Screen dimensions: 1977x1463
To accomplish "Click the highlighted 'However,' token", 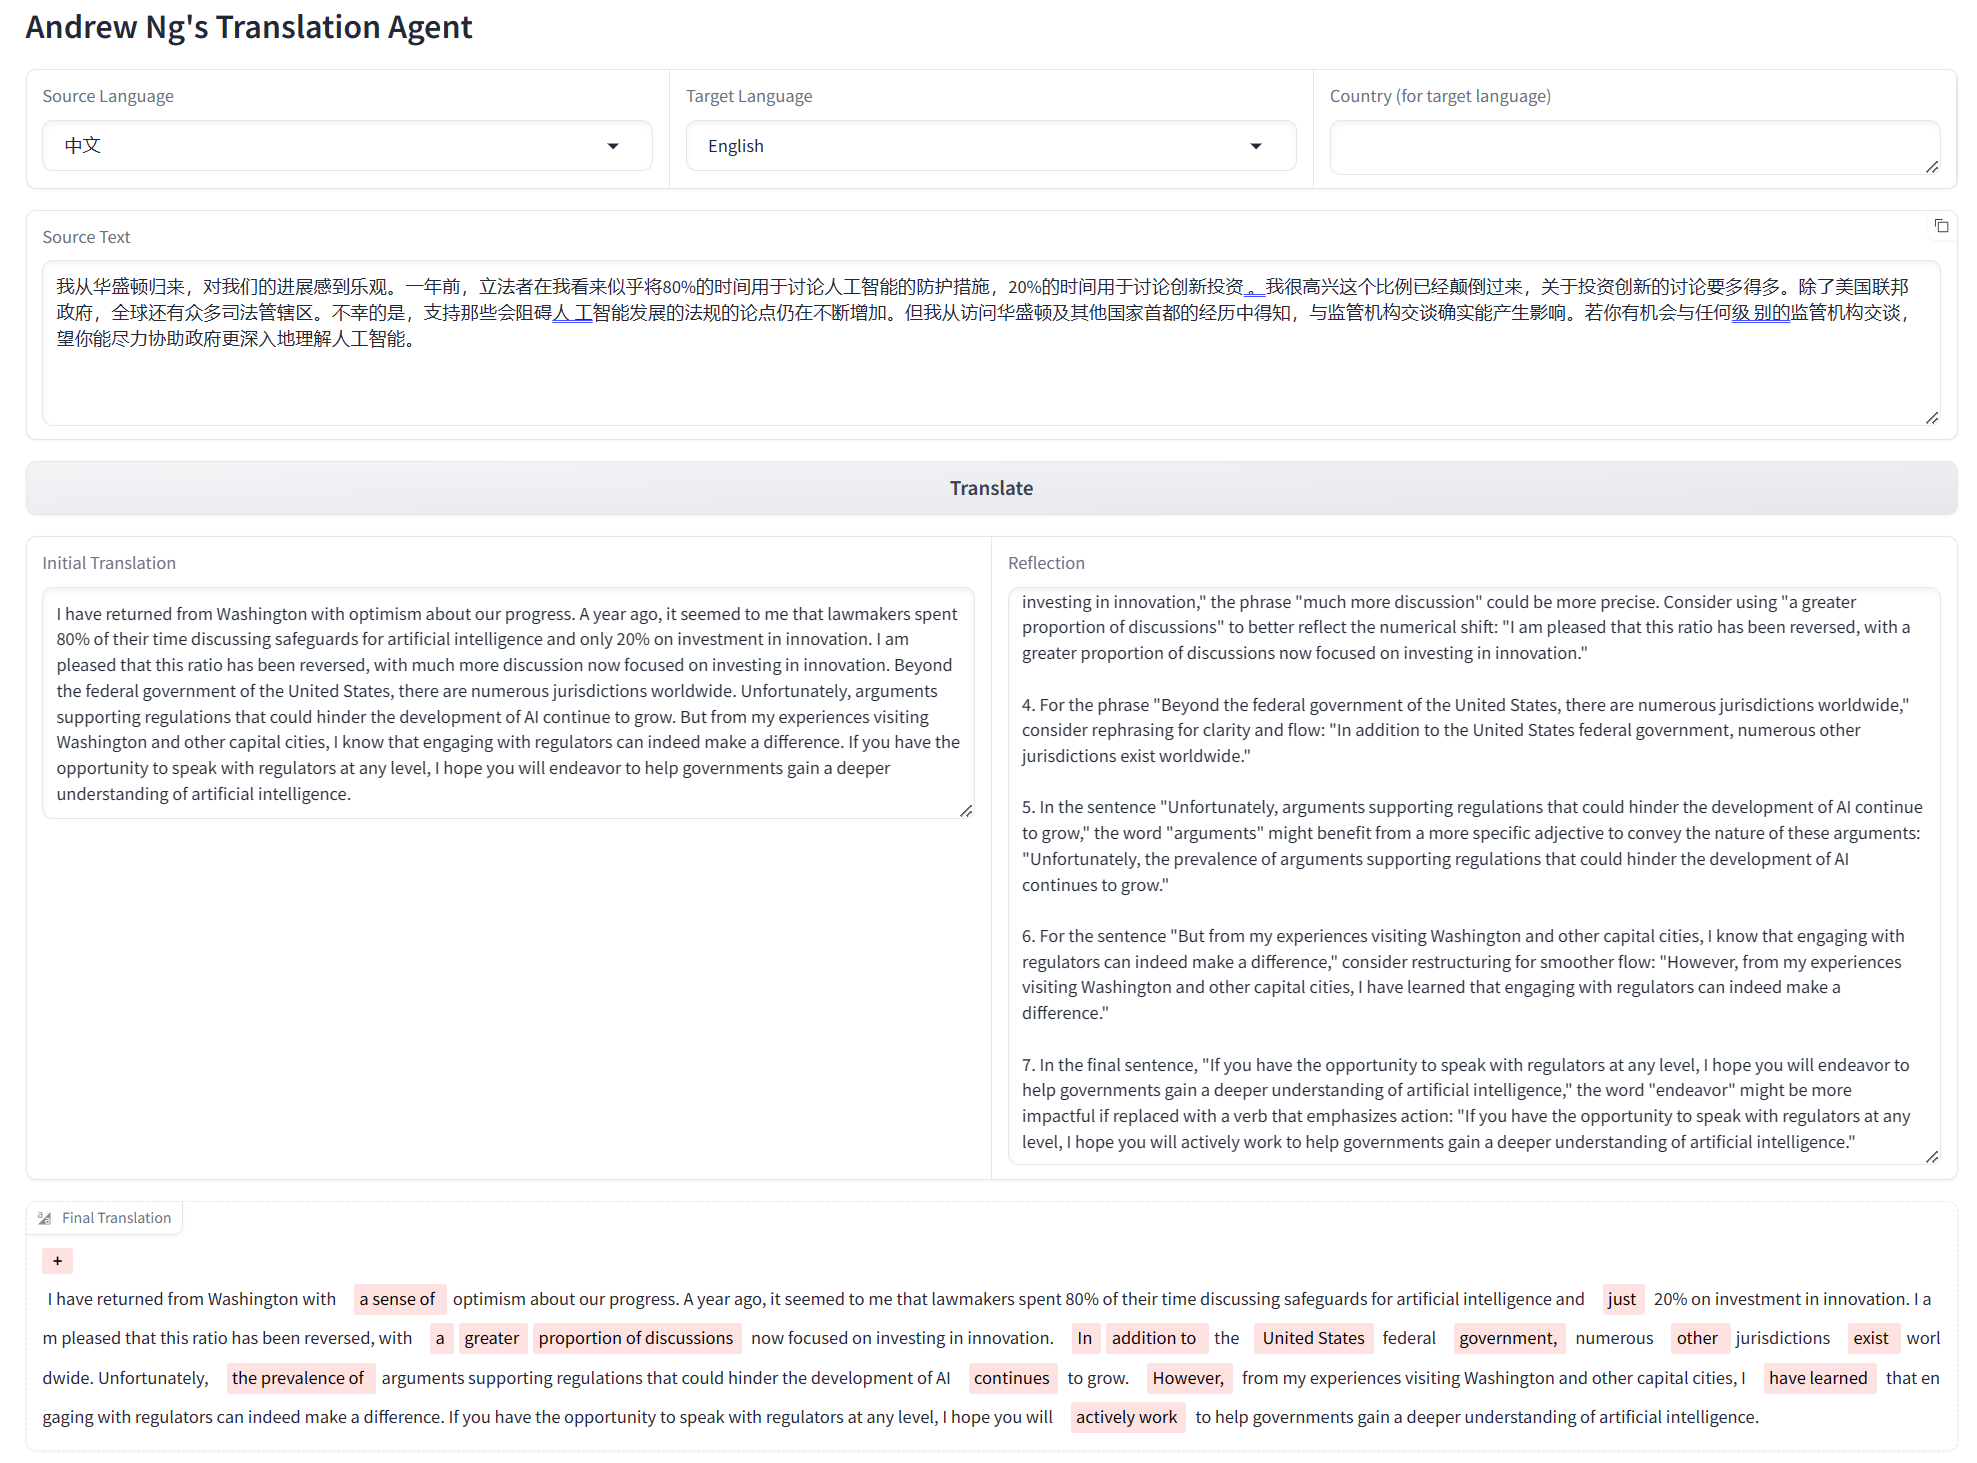I will click(x=1187, y=1378).
